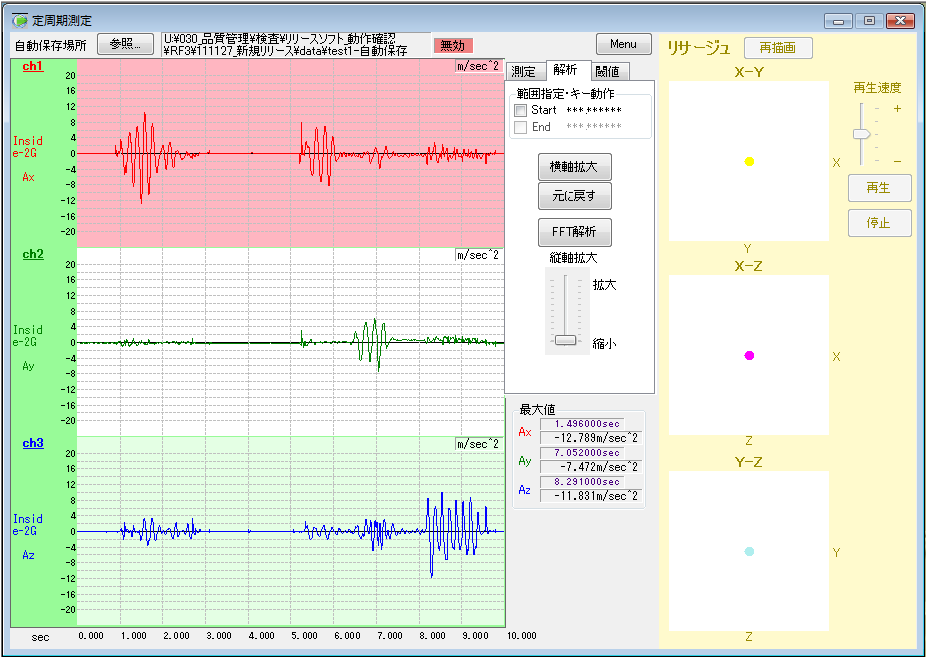Click the 10.000 time axis label
The height and width of the screenshot is (658, 927).
point(521,636)
